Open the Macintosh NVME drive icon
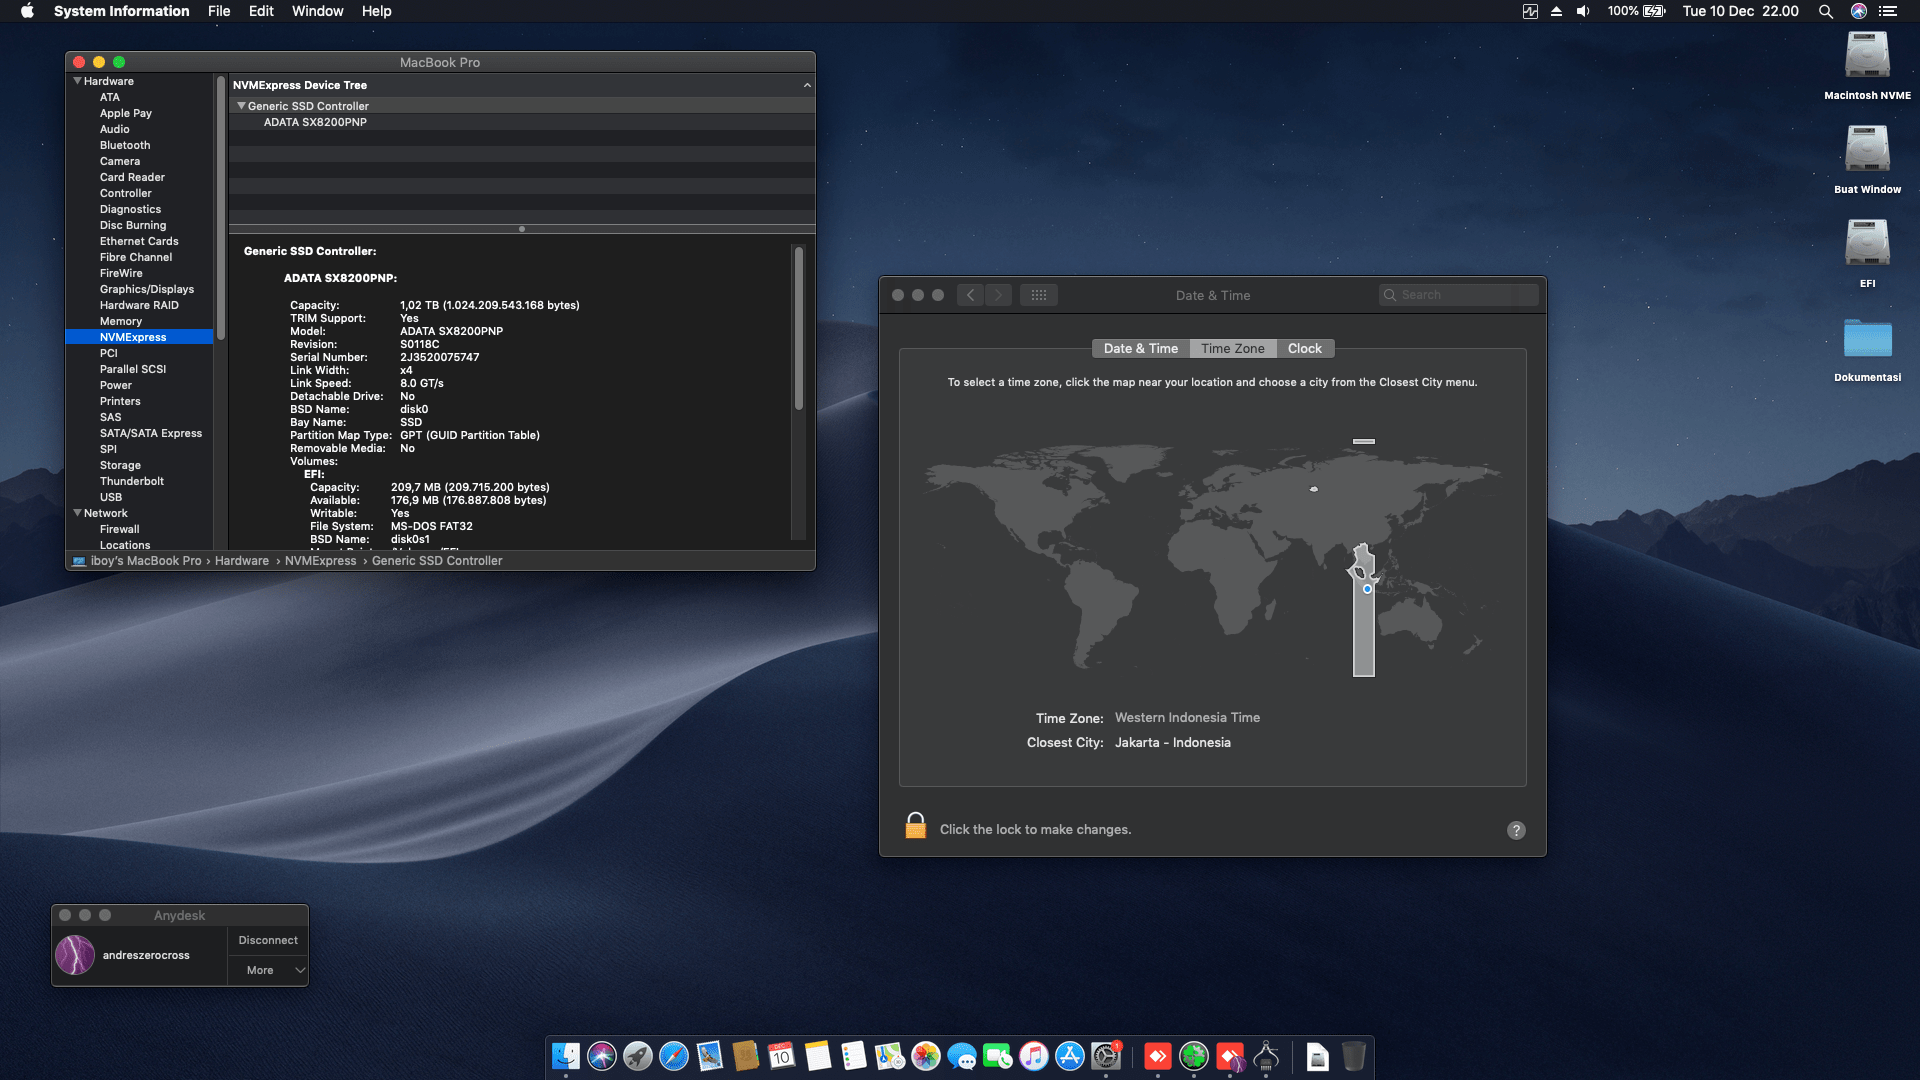Image resolution: width=1920 pixels, height=1080 pixels. [x=1867, y=57]
